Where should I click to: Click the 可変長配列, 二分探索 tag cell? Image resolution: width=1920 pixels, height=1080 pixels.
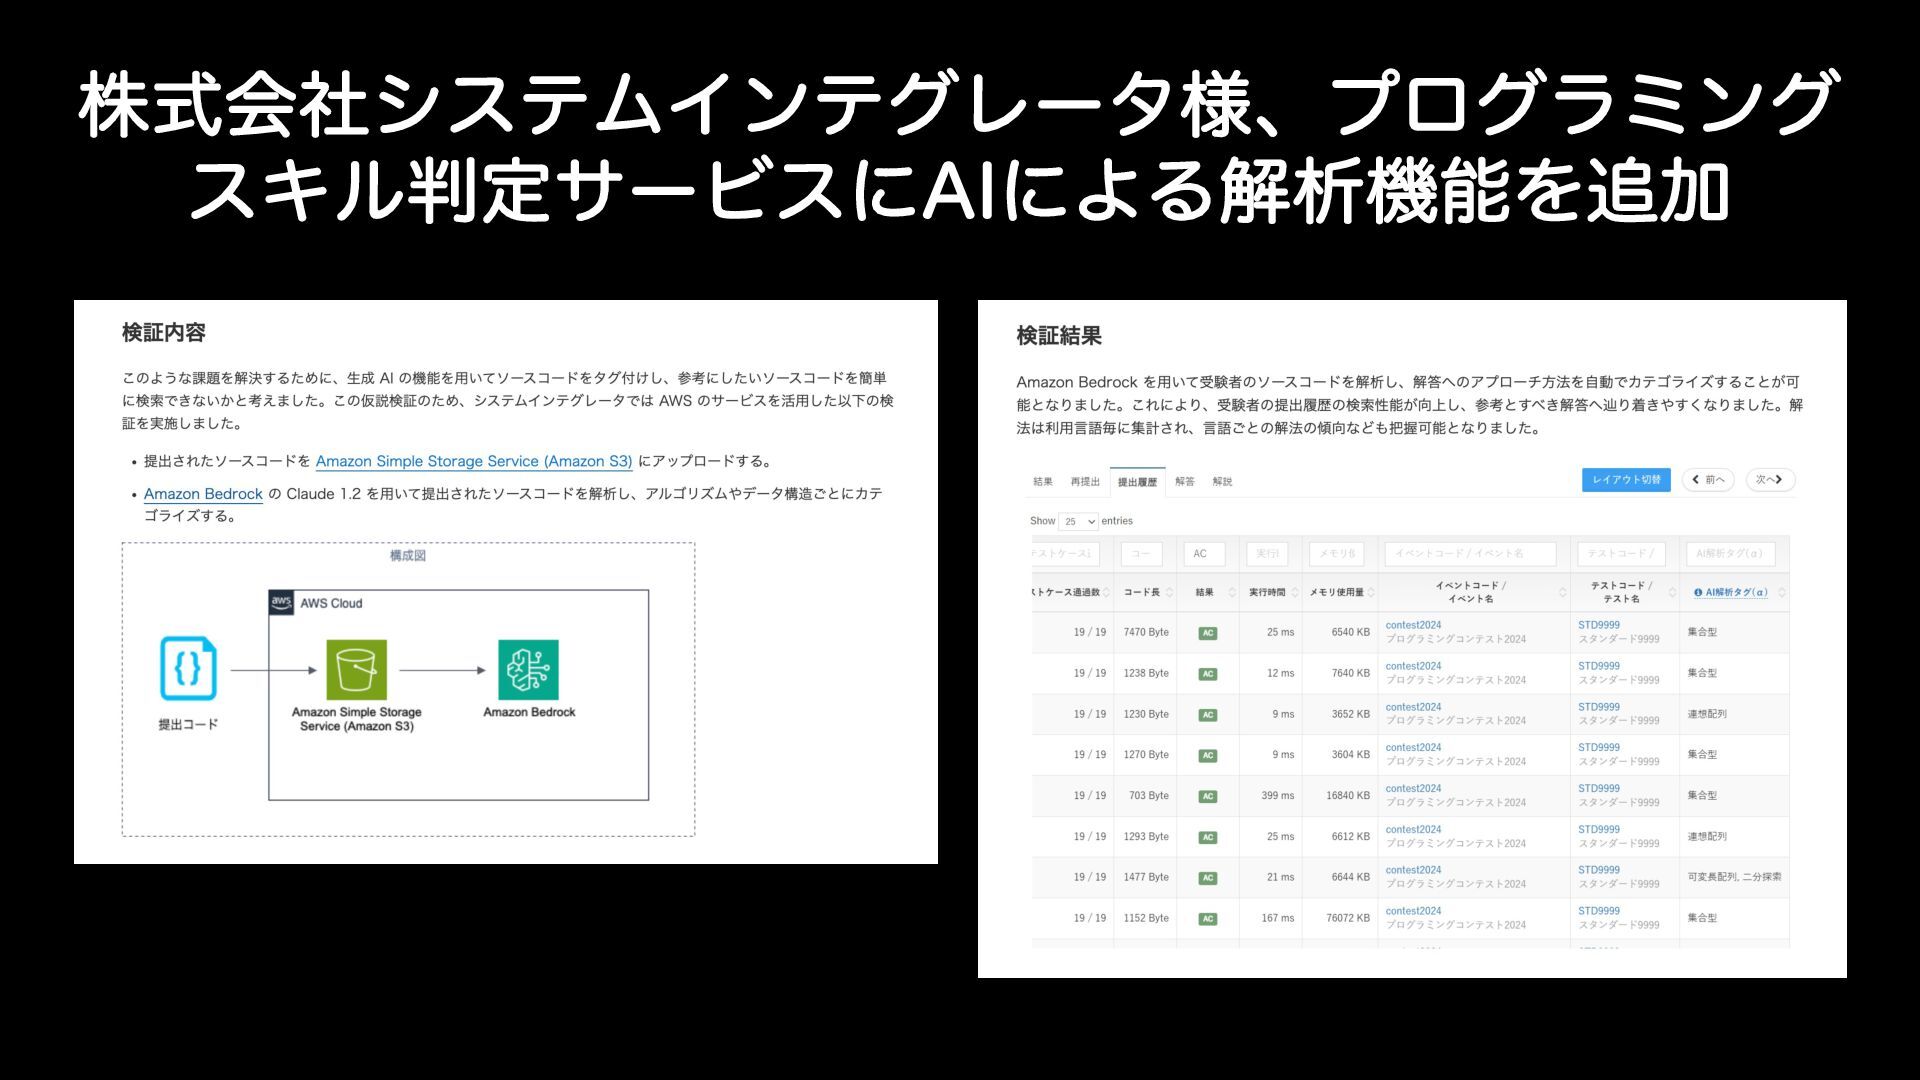[x=1734, y=878]
